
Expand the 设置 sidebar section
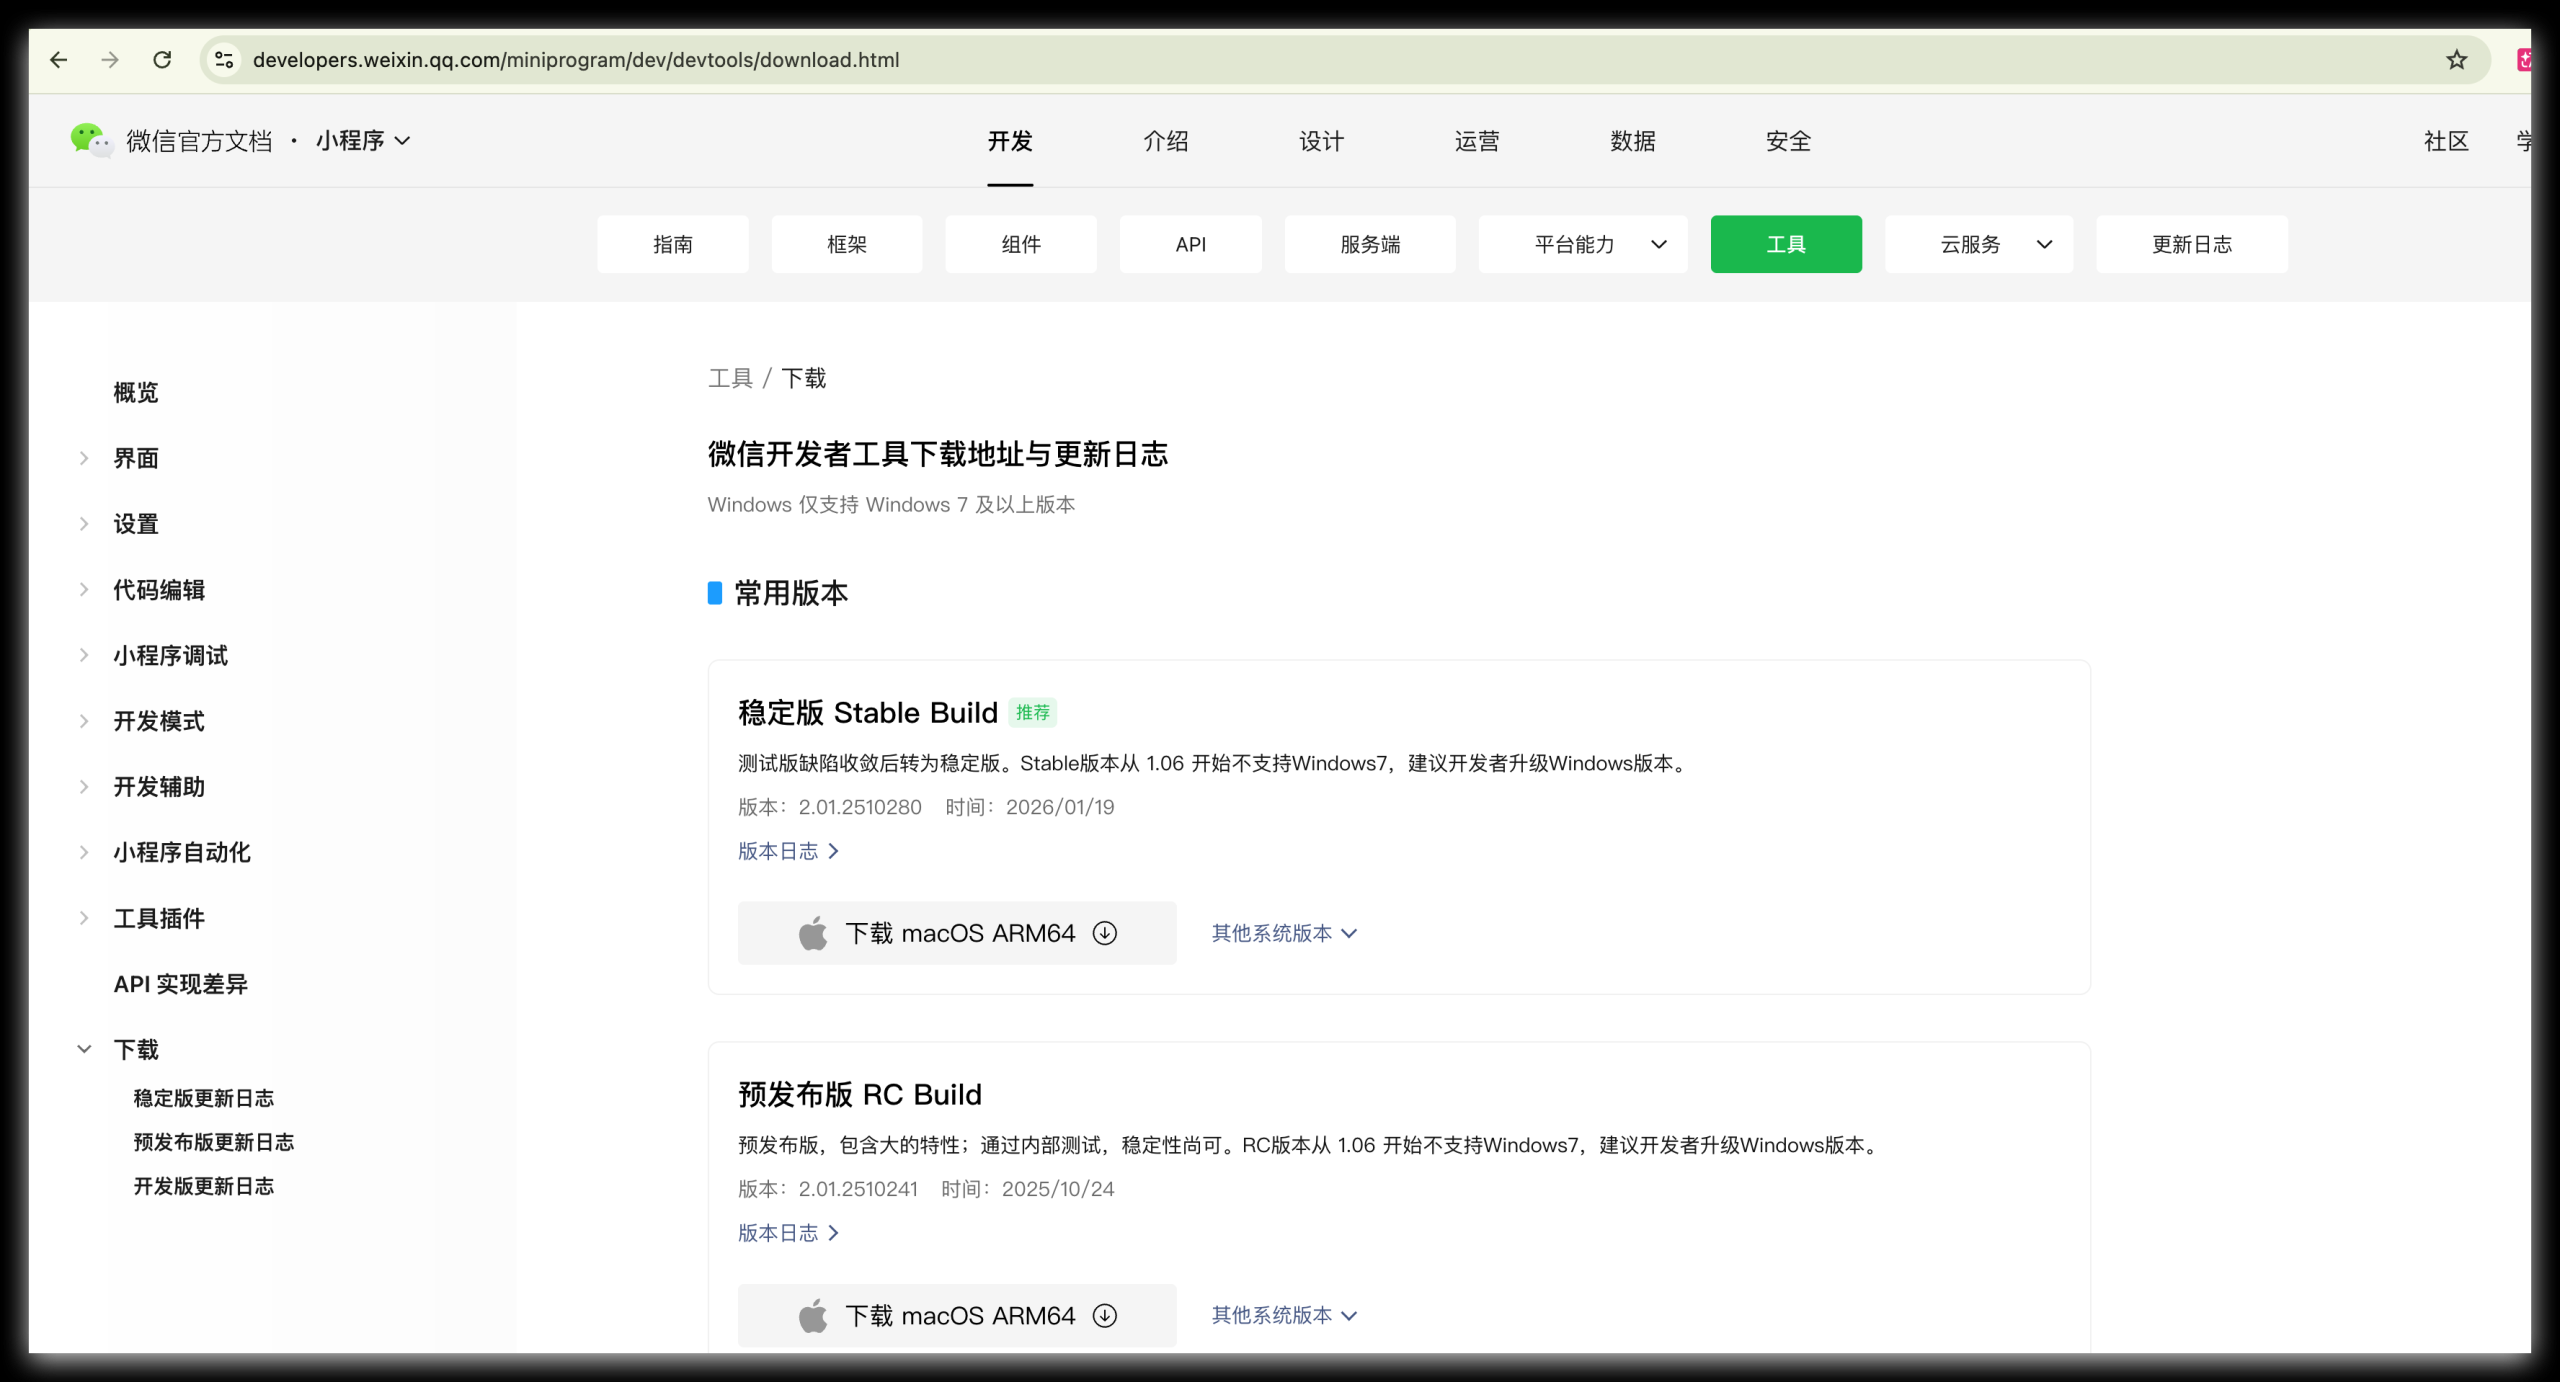pyautogui.click(x=85, y=524)
